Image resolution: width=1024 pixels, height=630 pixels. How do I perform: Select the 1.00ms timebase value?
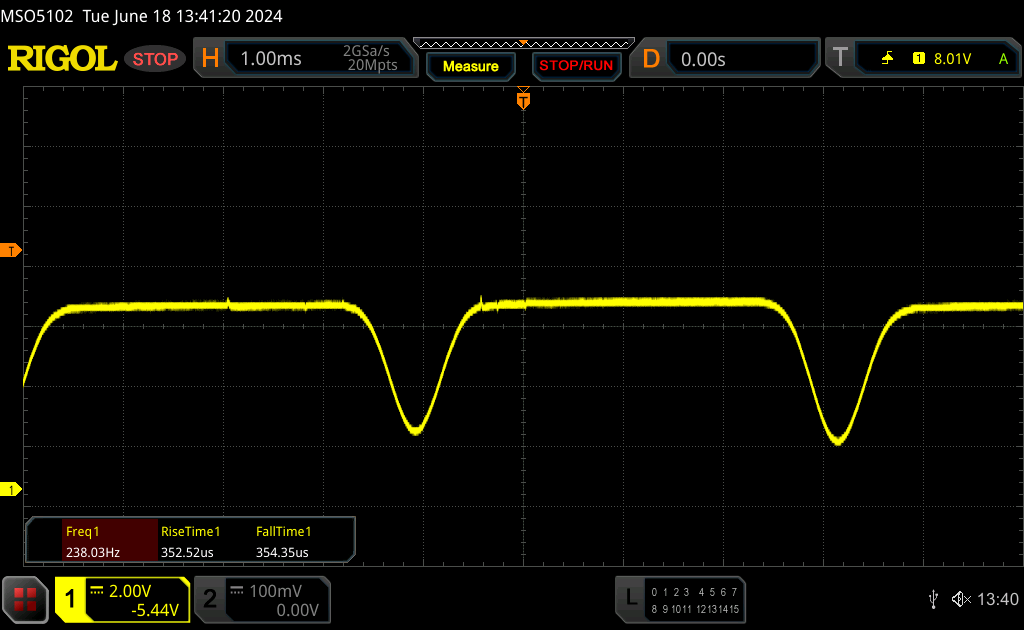point(271,59)
